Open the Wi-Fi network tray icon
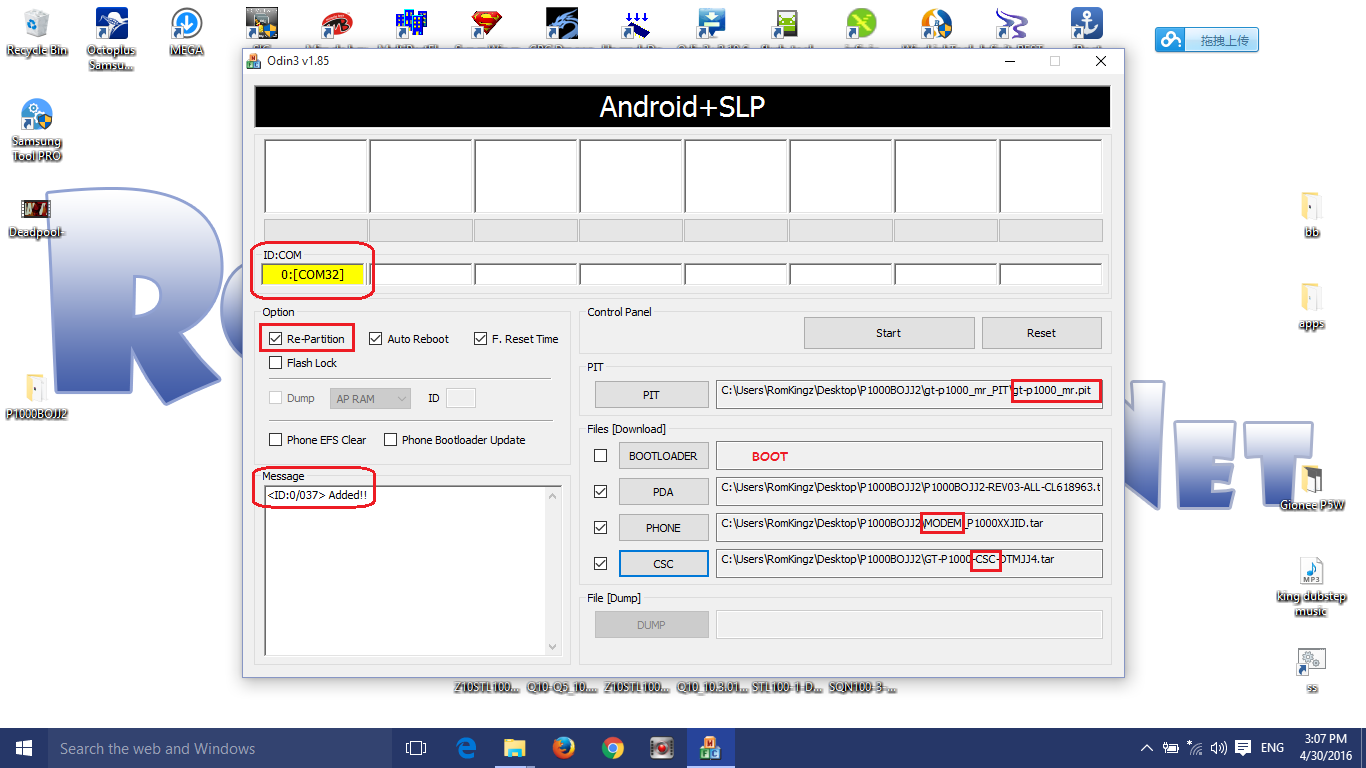The image size is (1366, 768). (x=1195, y=748)
